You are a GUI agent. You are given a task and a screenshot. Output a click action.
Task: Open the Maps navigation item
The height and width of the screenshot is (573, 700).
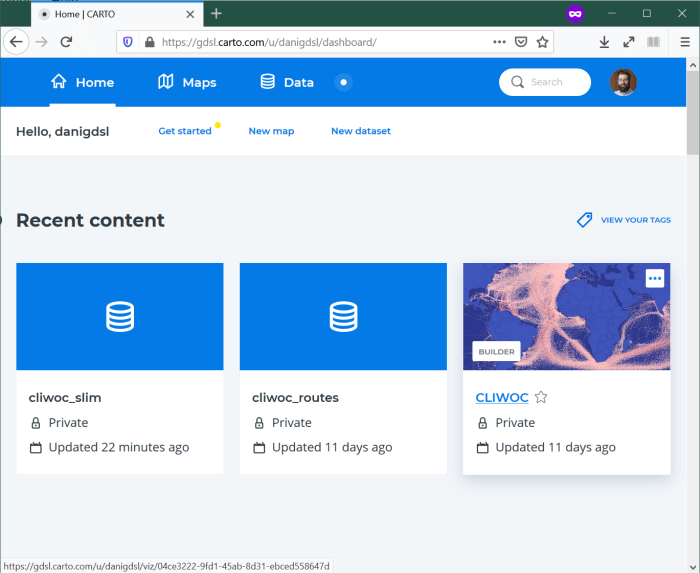pos(187,82)
